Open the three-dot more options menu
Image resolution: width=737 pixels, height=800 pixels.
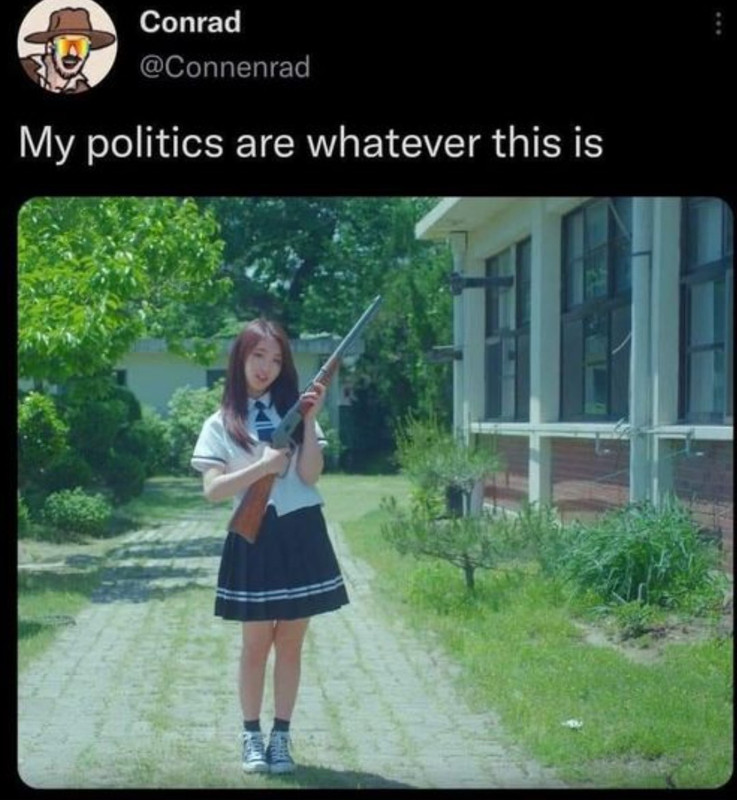(718, 23)
